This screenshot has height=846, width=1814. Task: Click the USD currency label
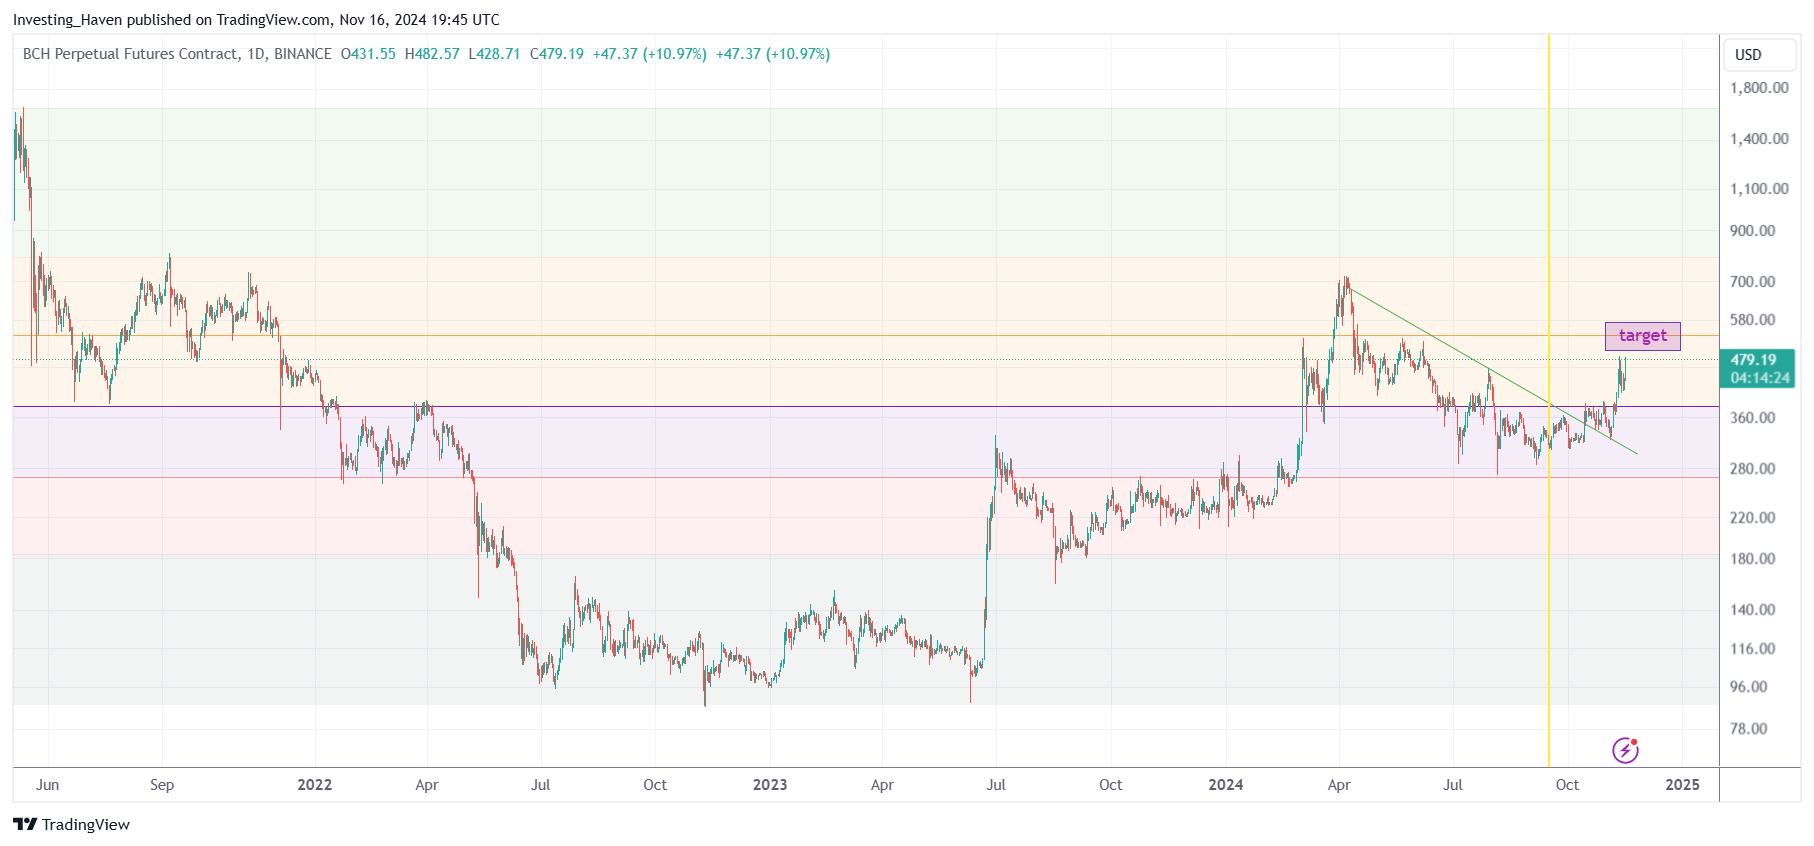point(1748,55)
